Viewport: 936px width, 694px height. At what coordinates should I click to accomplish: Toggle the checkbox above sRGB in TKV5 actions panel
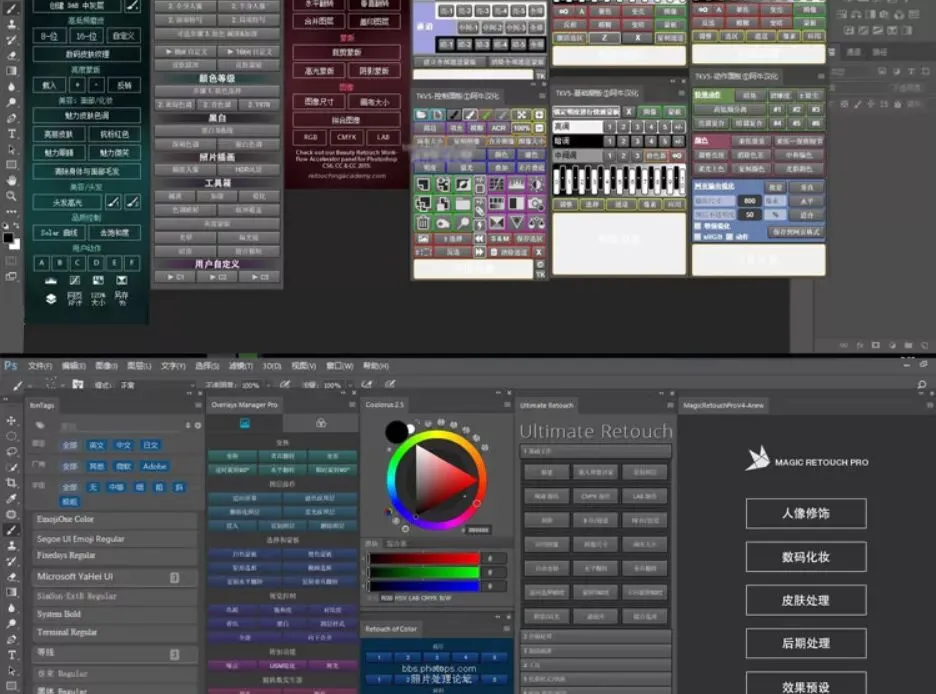click(x=697, y=226)
